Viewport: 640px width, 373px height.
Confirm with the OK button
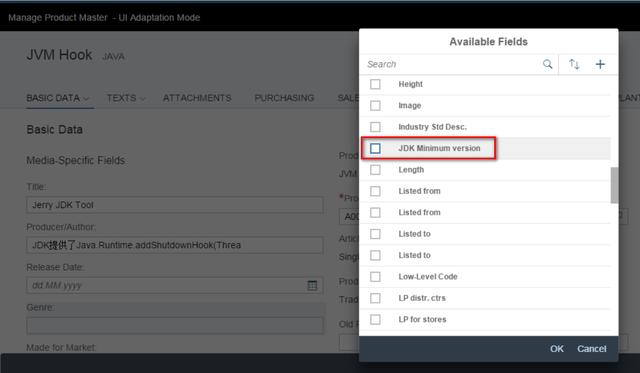(557, 349)
